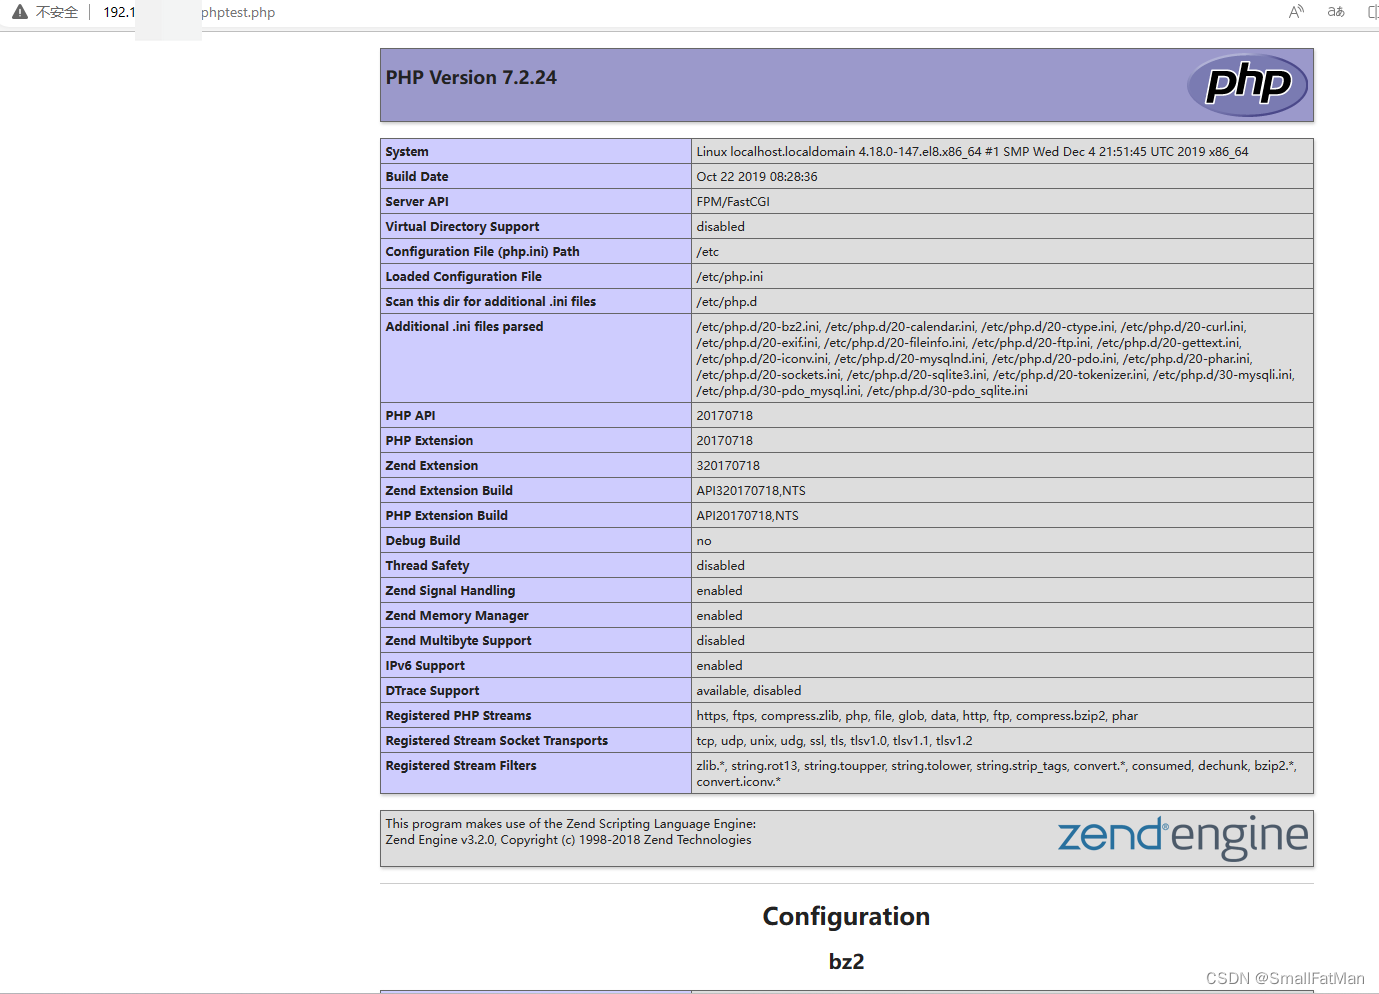The width and height of the screenshot is (1379, 994).
Task: Click the Scan this dir label
Action: [491, 301]
